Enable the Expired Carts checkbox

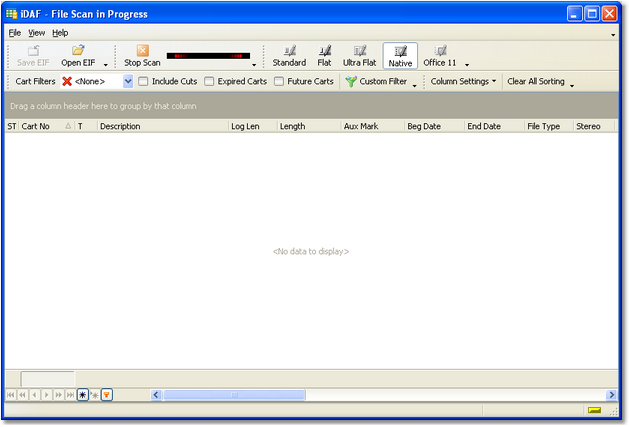coord(209,81)
